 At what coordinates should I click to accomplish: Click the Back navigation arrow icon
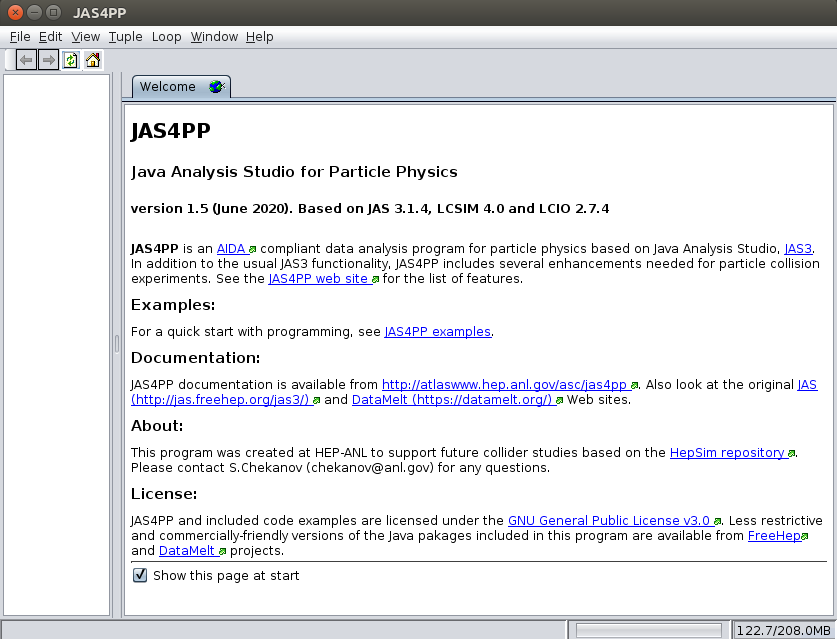[26, 60]
